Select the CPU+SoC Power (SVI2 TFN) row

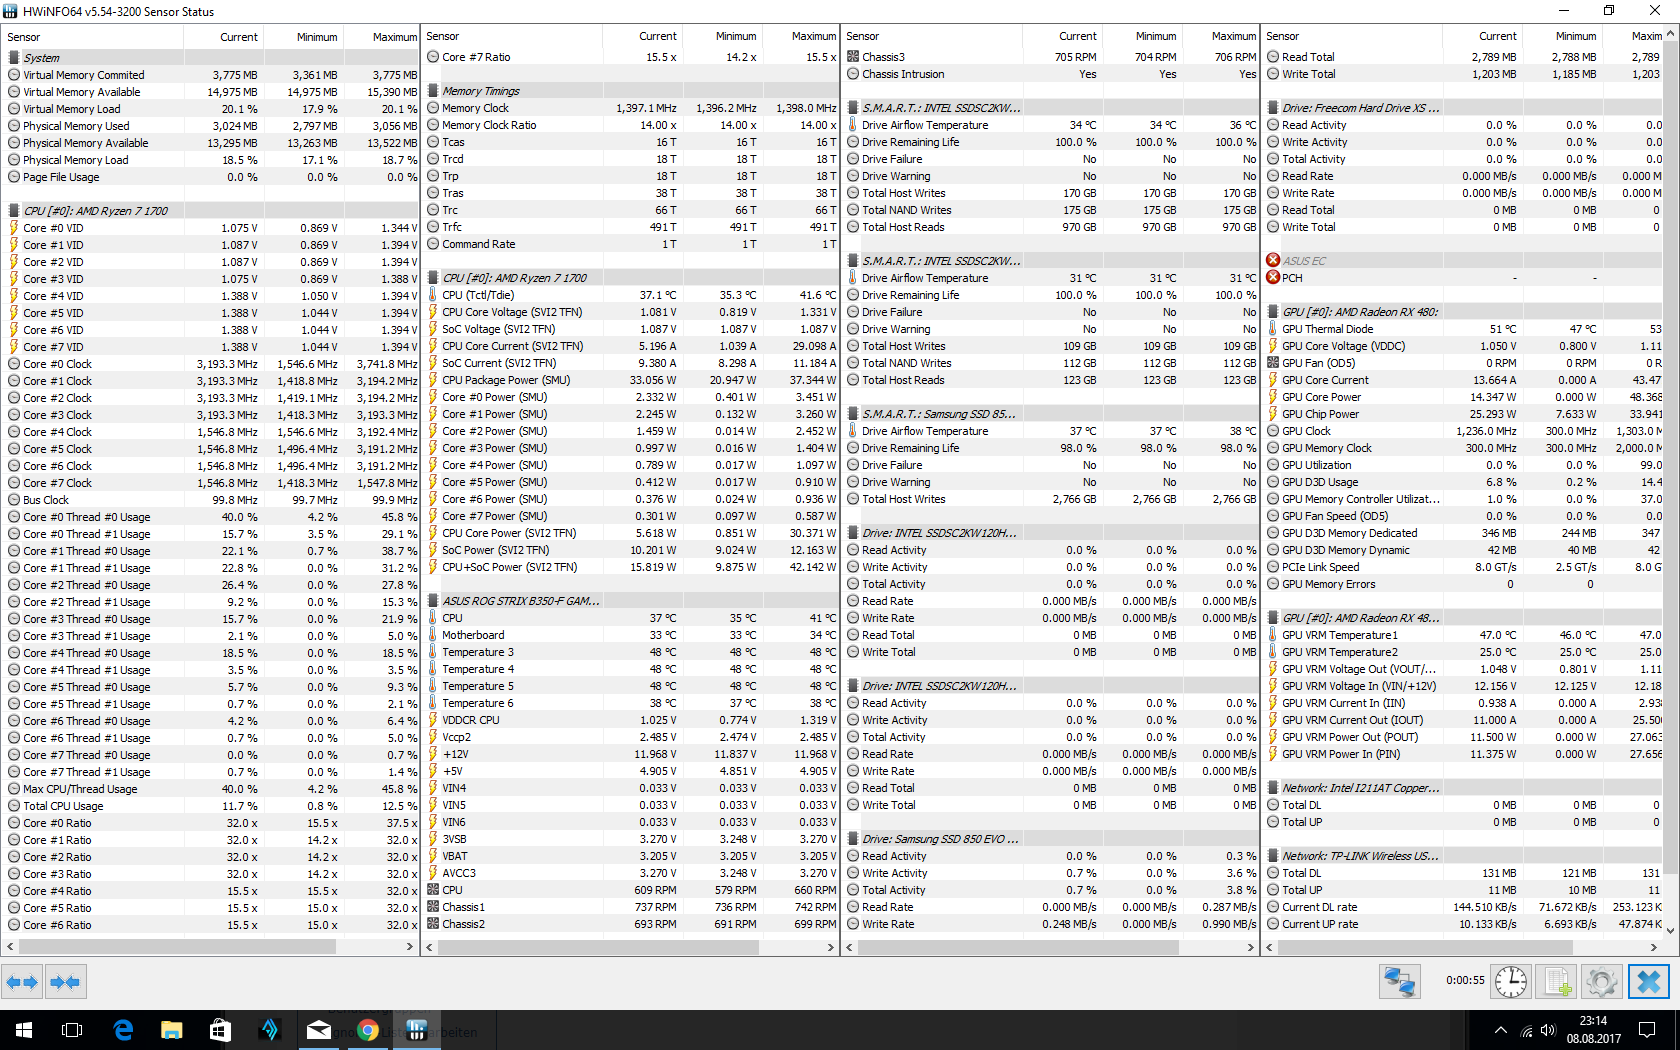point(631,567)
